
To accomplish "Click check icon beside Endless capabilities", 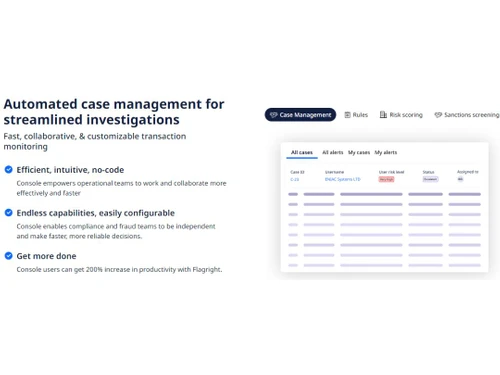I will coord(8,213).
